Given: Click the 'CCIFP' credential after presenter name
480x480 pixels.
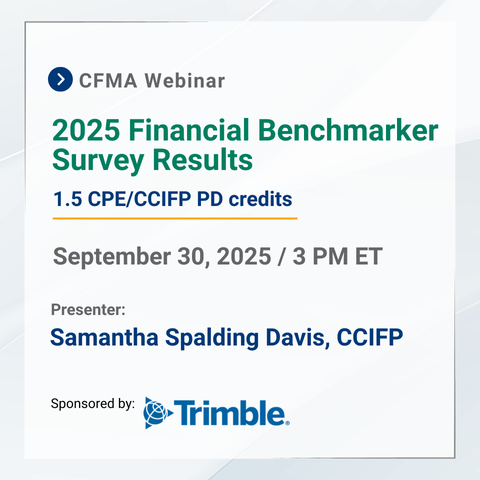Looking at the screenshot, I should pos(370,337).
